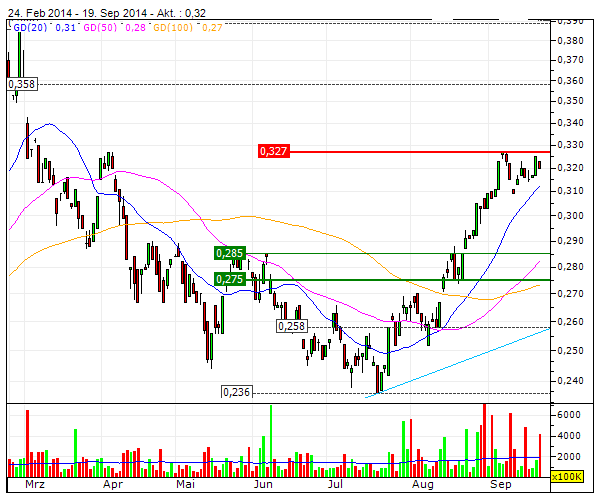Click the Aug month label on time axis
The height and width of the screenshot is (500, 600).
point(422,485)
